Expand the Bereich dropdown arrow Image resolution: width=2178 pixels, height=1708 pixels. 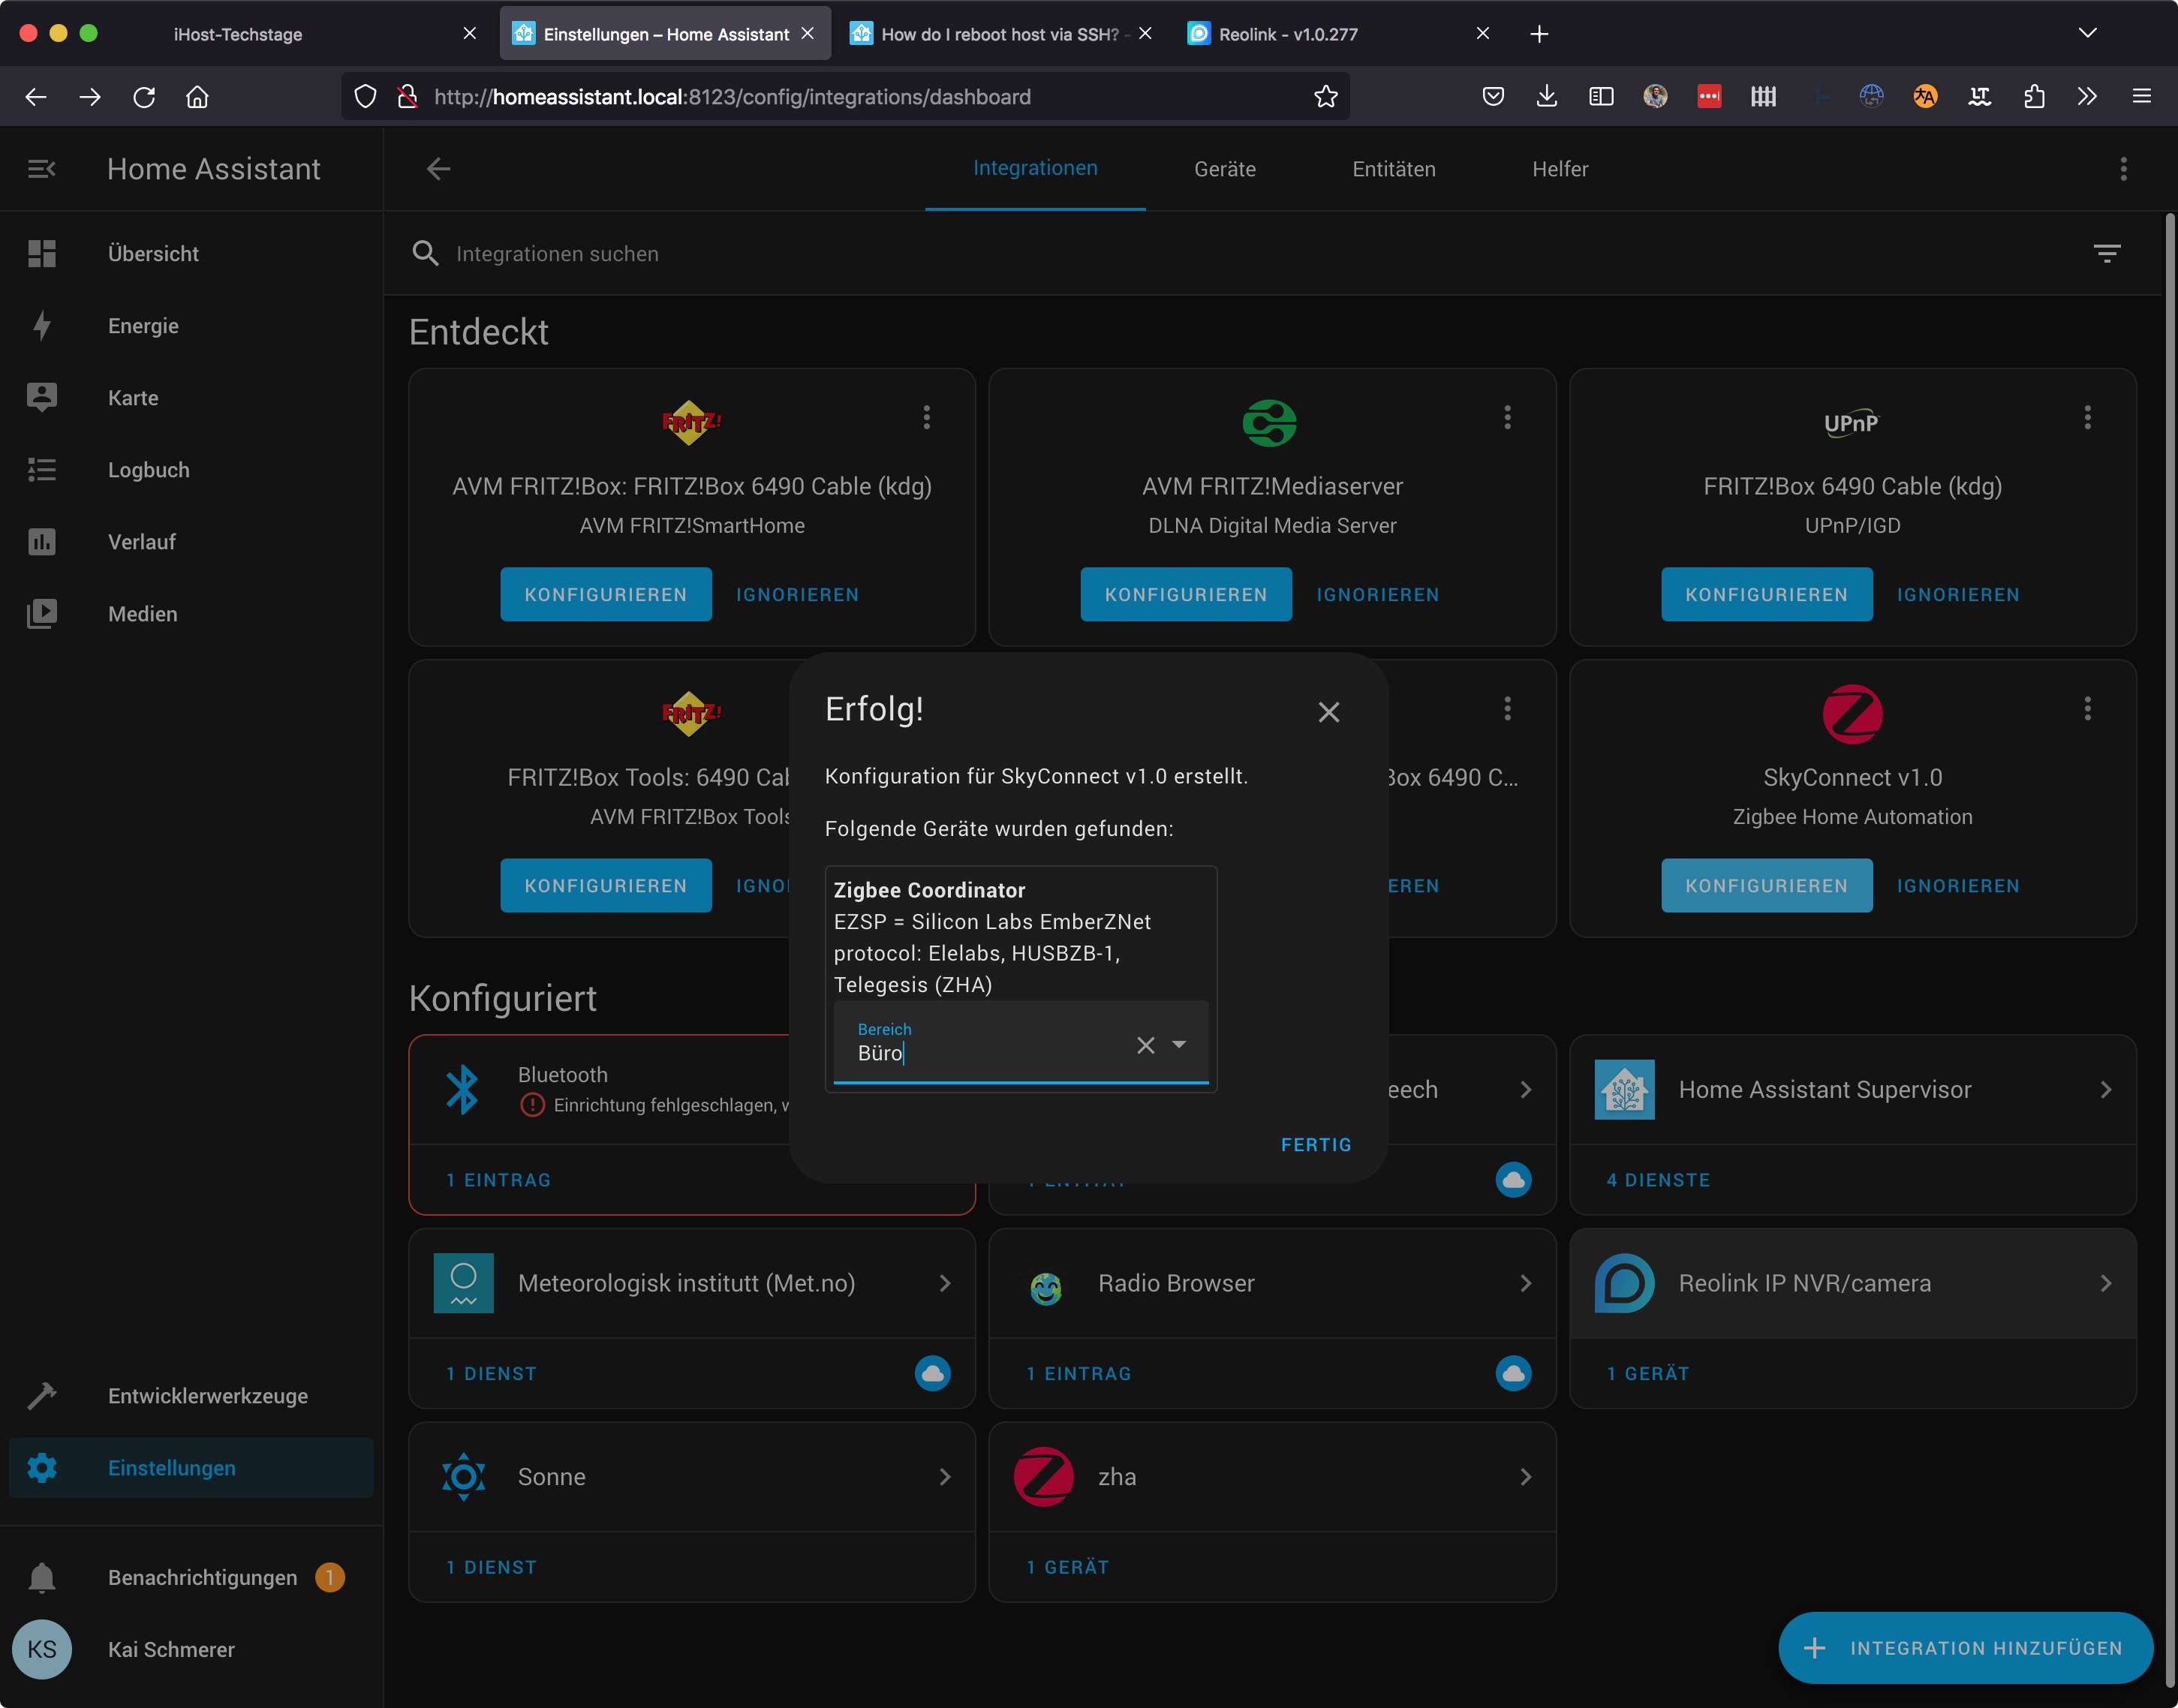(1179, 1045)
